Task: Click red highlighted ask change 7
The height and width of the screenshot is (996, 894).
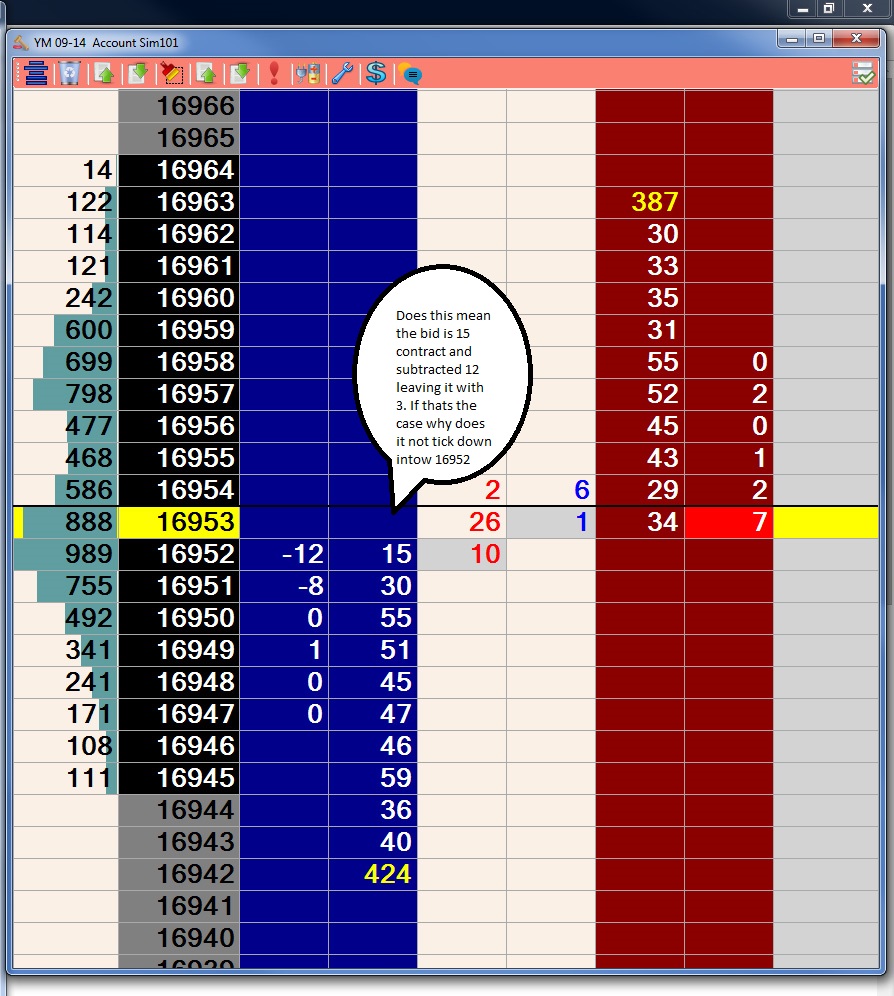Action: (x=729, y=522)
